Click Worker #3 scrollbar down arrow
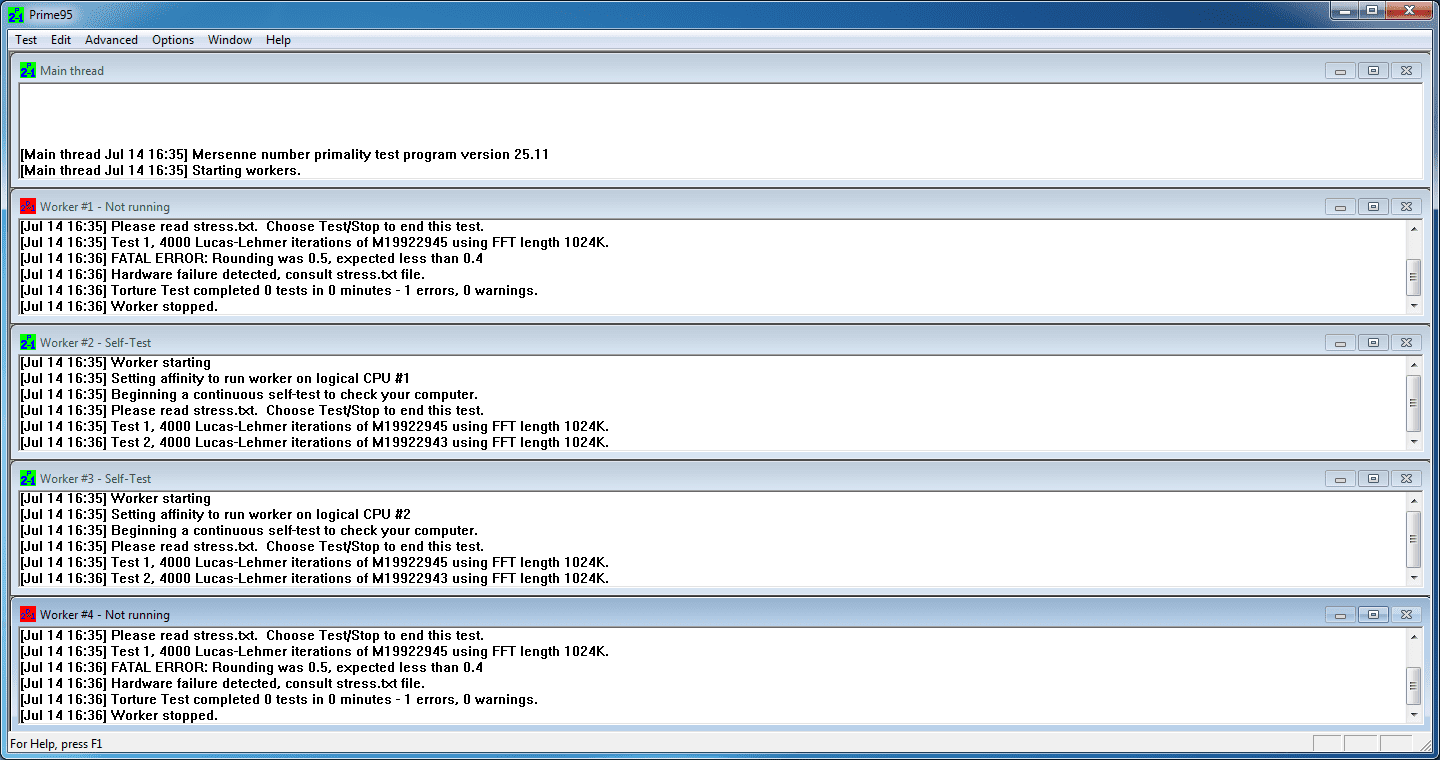1440x760 pixels. [1413, 577]
